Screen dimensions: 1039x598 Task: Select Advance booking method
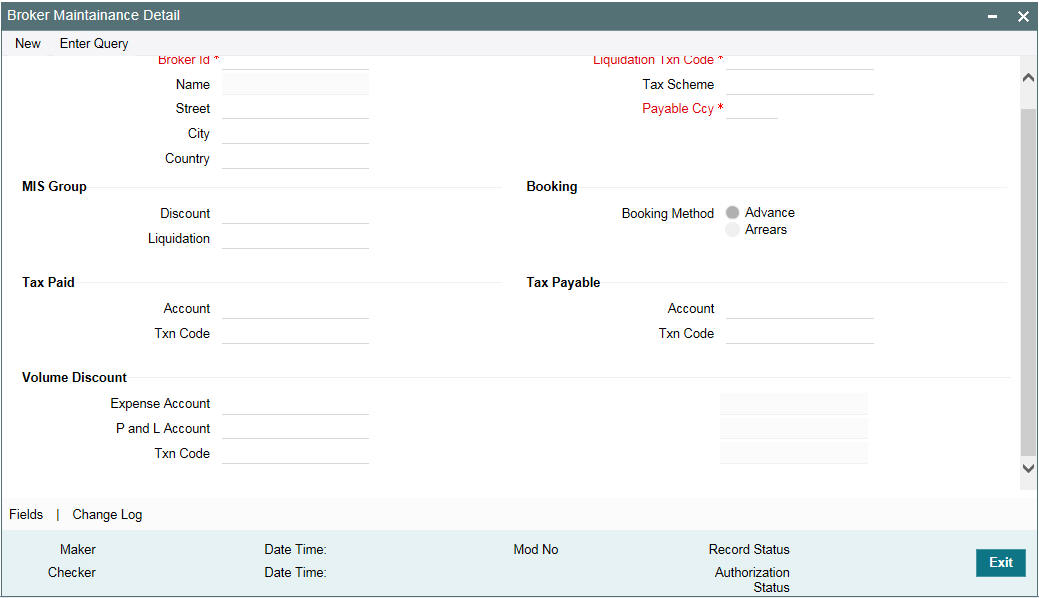tap(732, 212)
